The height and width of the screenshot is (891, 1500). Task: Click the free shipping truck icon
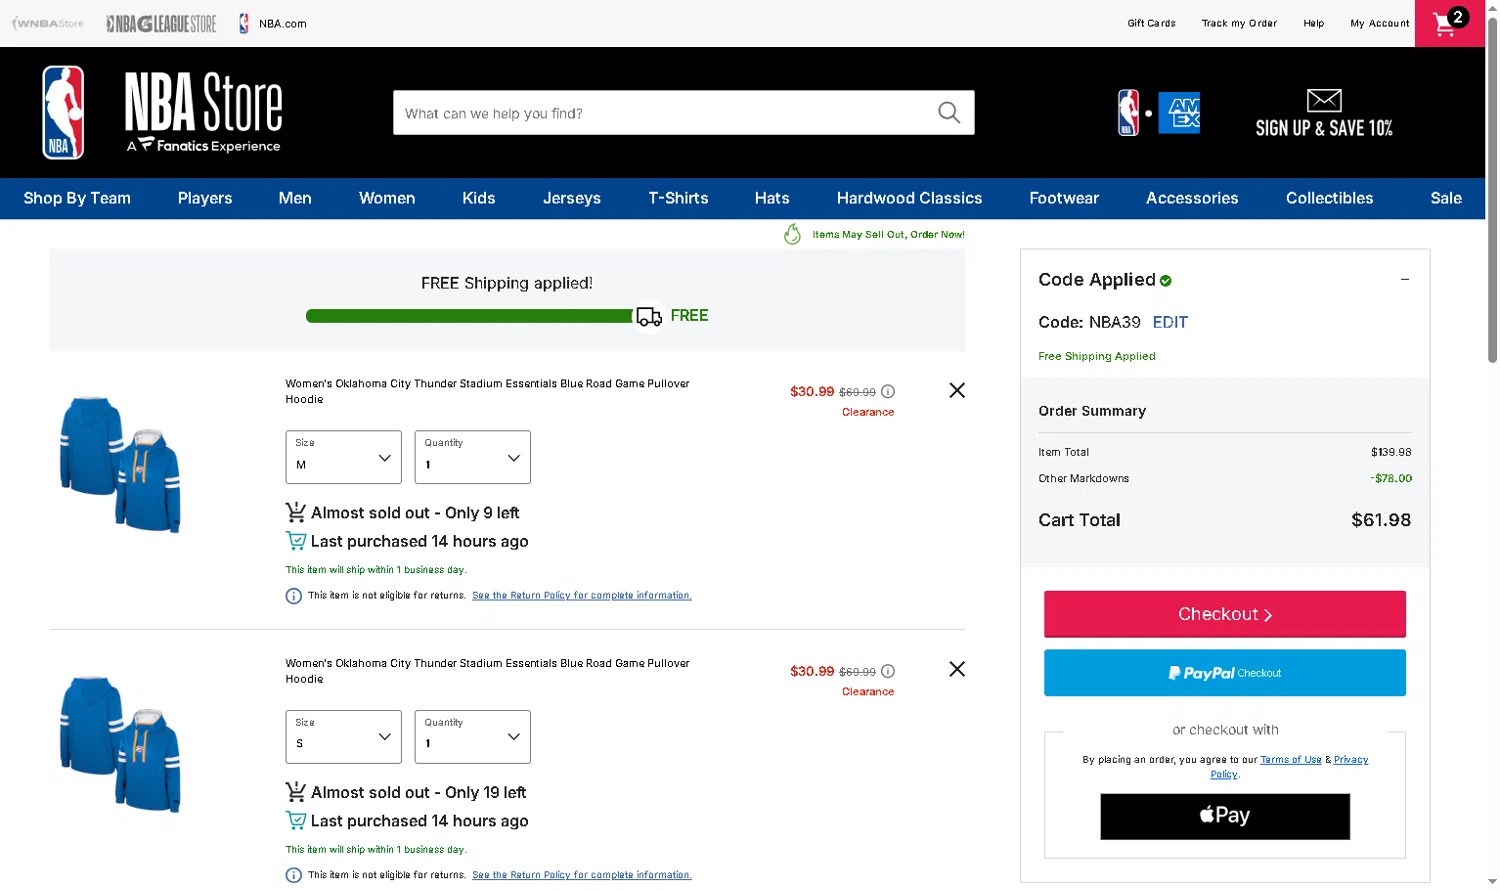click(649, 316)
